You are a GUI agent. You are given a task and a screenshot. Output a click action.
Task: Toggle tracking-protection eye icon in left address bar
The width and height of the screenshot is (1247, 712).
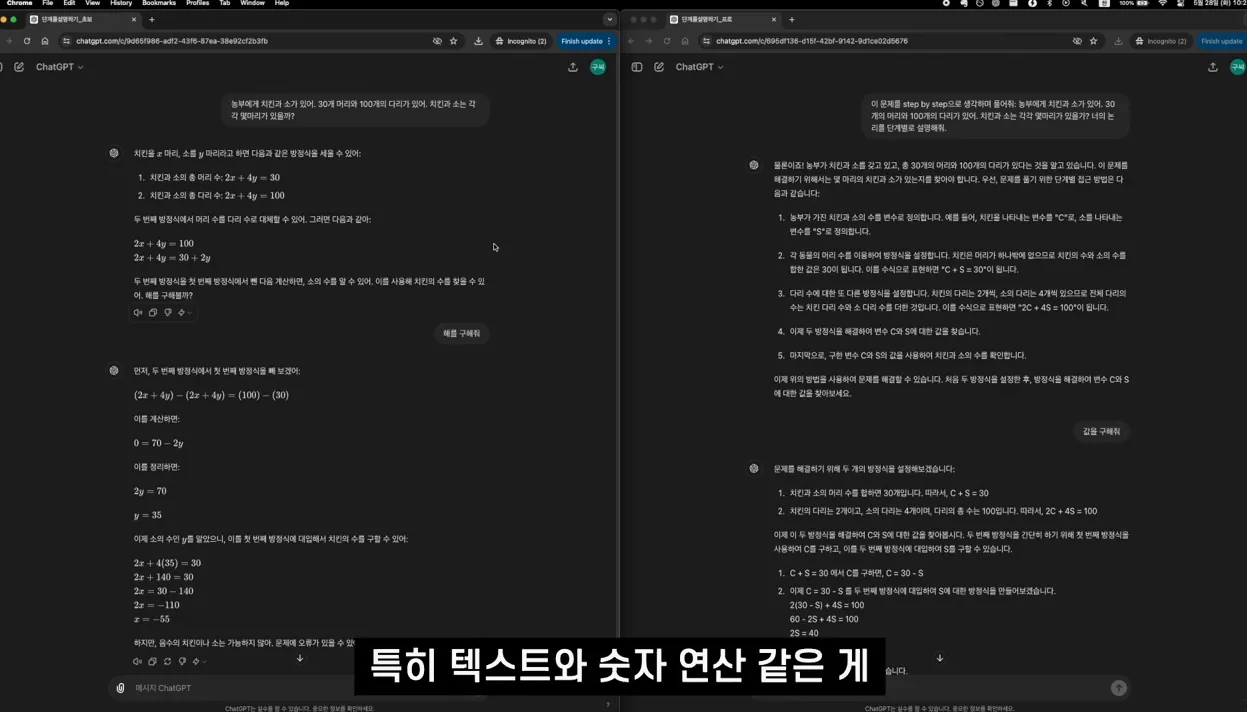(x=437, y=41)
